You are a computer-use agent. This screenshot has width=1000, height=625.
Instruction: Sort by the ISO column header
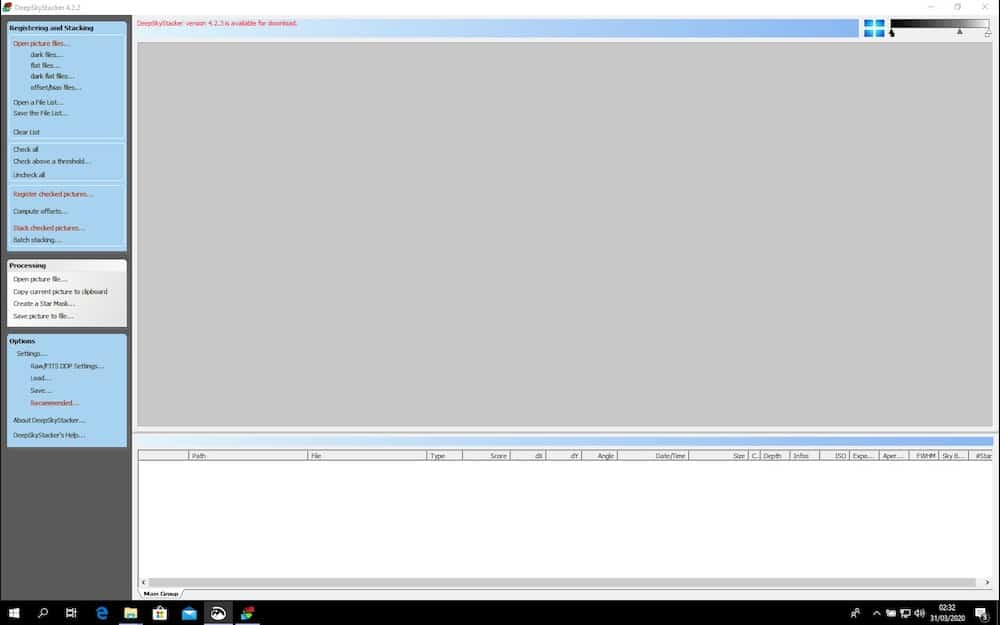[x=834, y=455]
